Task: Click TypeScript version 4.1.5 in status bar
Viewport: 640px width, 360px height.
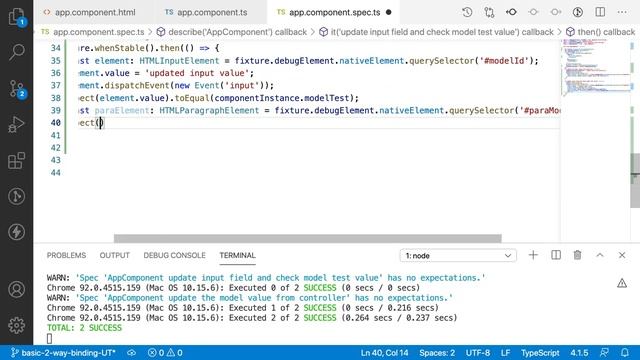Action: 579,353
